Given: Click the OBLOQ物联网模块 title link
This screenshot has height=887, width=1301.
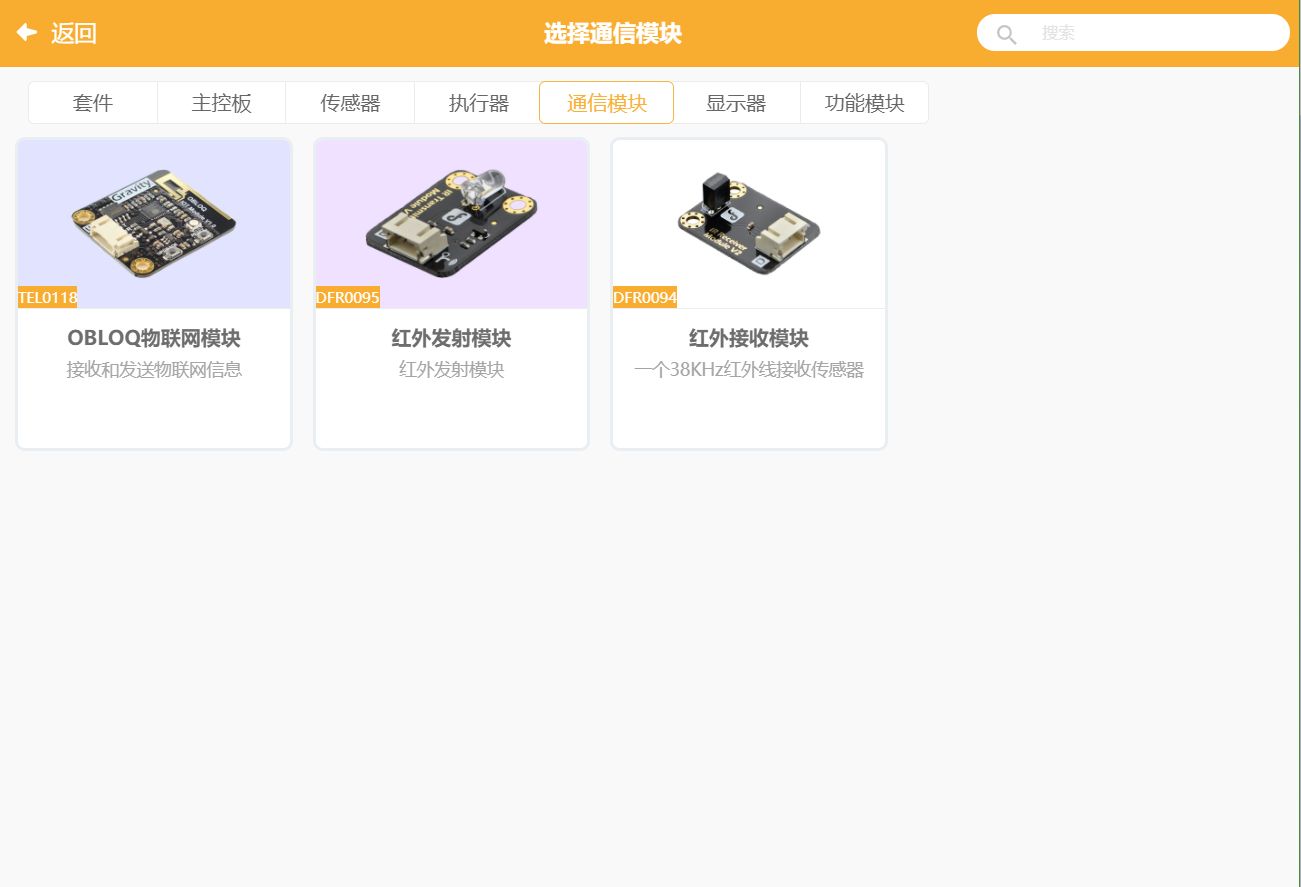Looking at the screenshot, I should [153, 338].
